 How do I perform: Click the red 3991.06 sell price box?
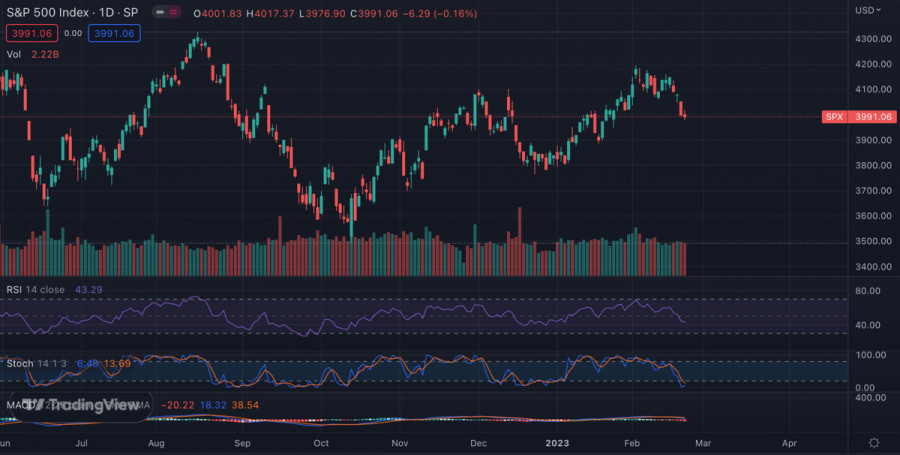tap(32, 33)
